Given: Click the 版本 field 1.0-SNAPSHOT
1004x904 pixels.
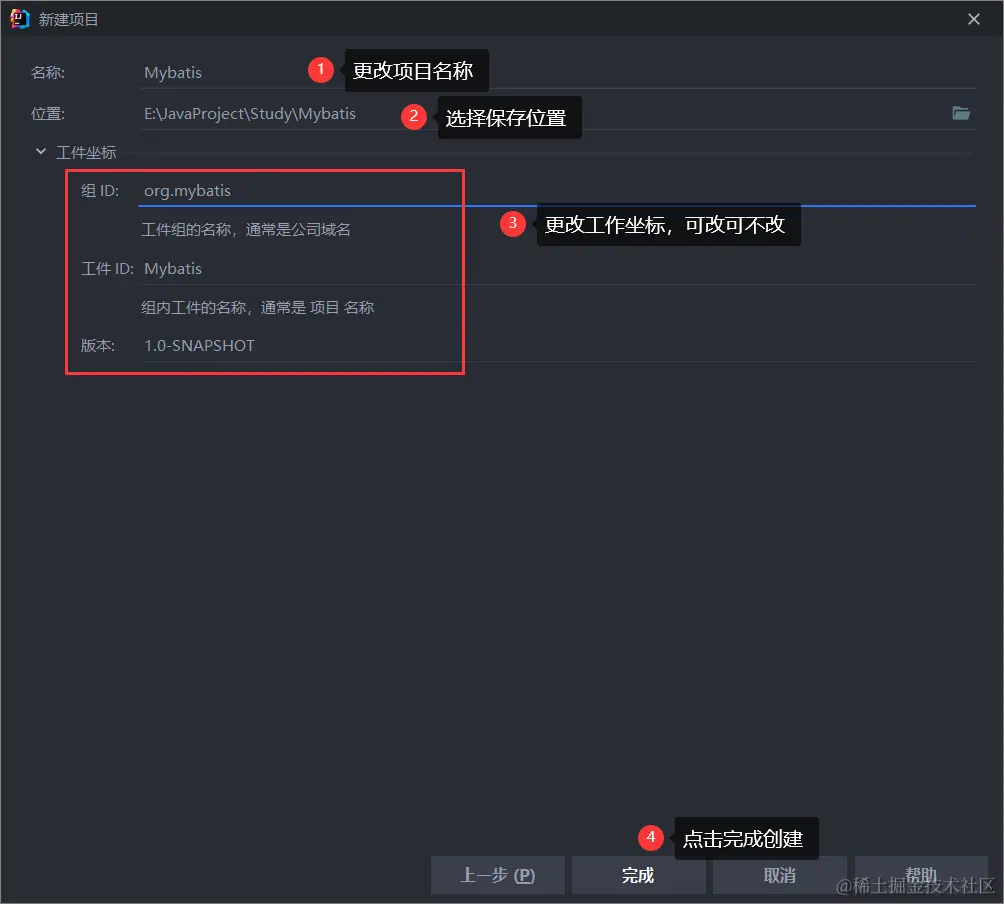Looking at the screenshot, I should [x=557, y=346].
